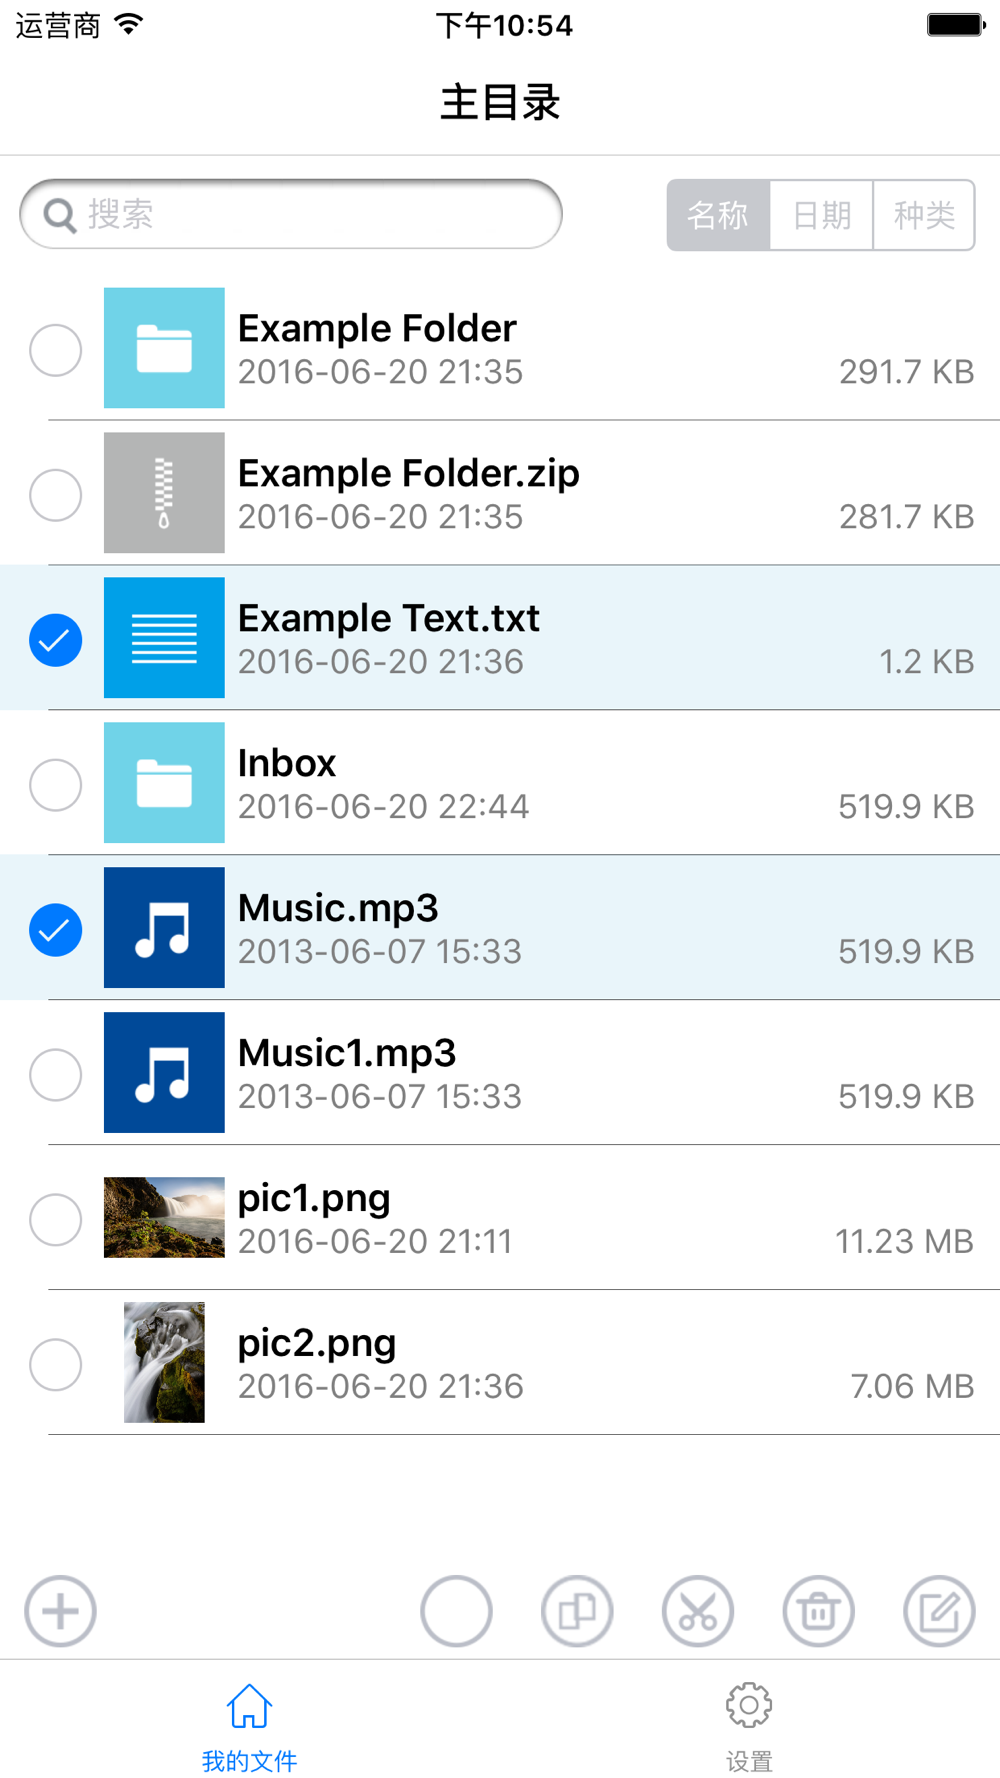Select the Example Folder.zip checkbox

pos(56,495)
